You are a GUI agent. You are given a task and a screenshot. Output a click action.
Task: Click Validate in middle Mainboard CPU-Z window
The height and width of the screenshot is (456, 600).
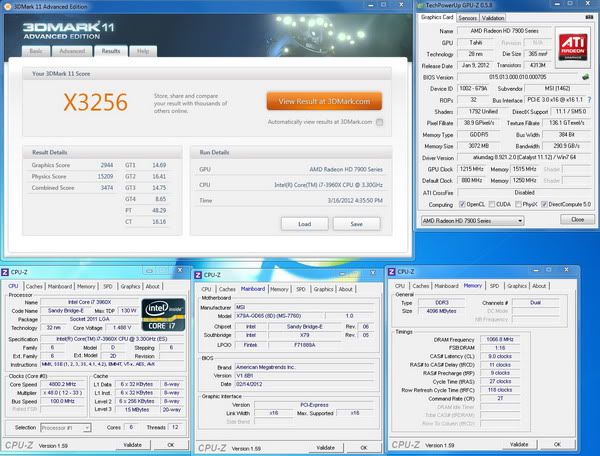pyautogui.click(x=325, y=448)
